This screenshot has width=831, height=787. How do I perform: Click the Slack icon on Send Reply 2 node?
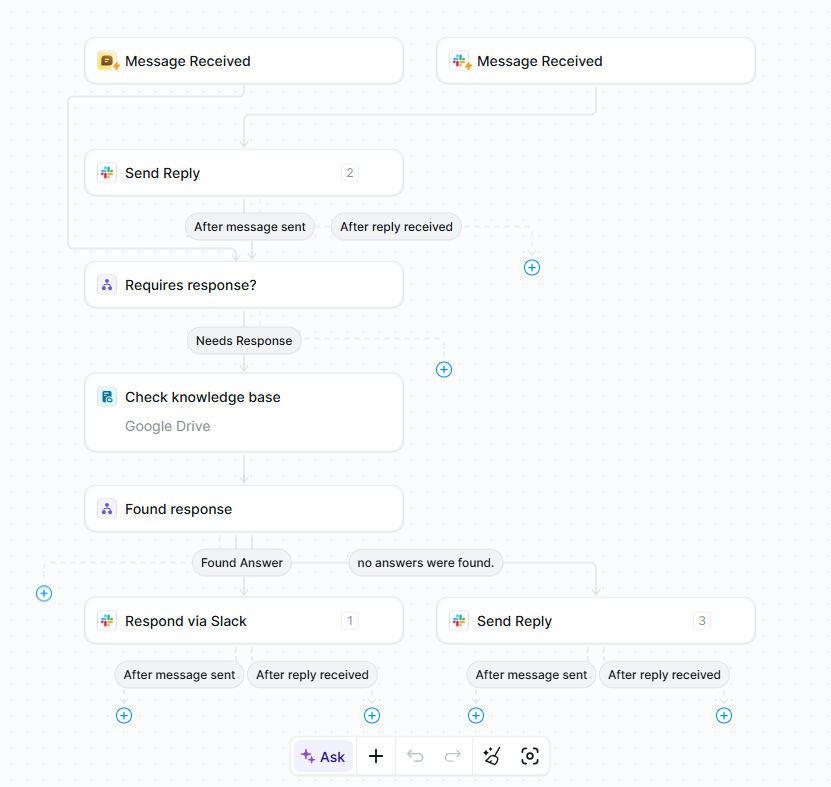[107, 173]
